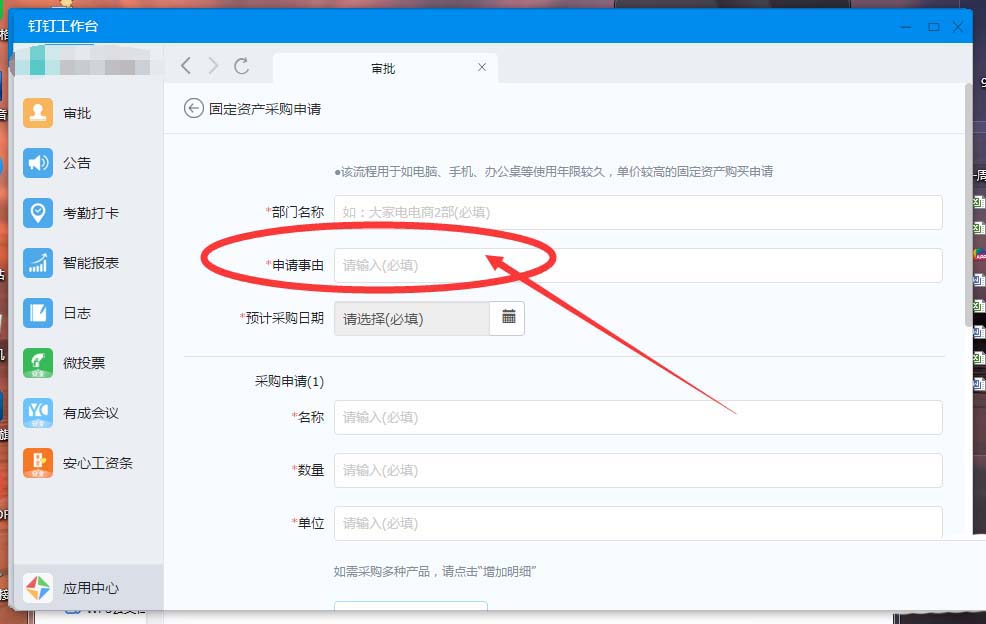Select the 预计采购日期 date field
The width and height of the screenshot is (986, 624).
point(412,318)
